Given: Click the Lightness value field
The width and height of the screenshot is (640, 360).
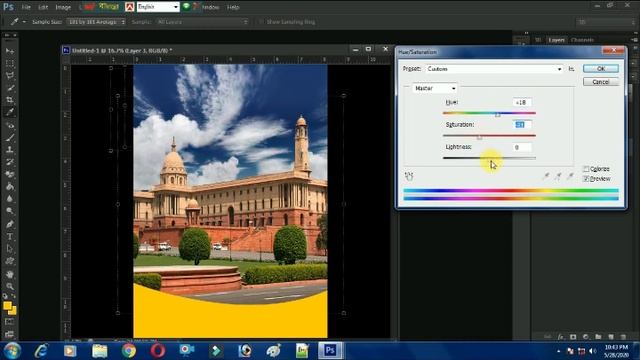Looking at the screenshot, I should [522, 147].
